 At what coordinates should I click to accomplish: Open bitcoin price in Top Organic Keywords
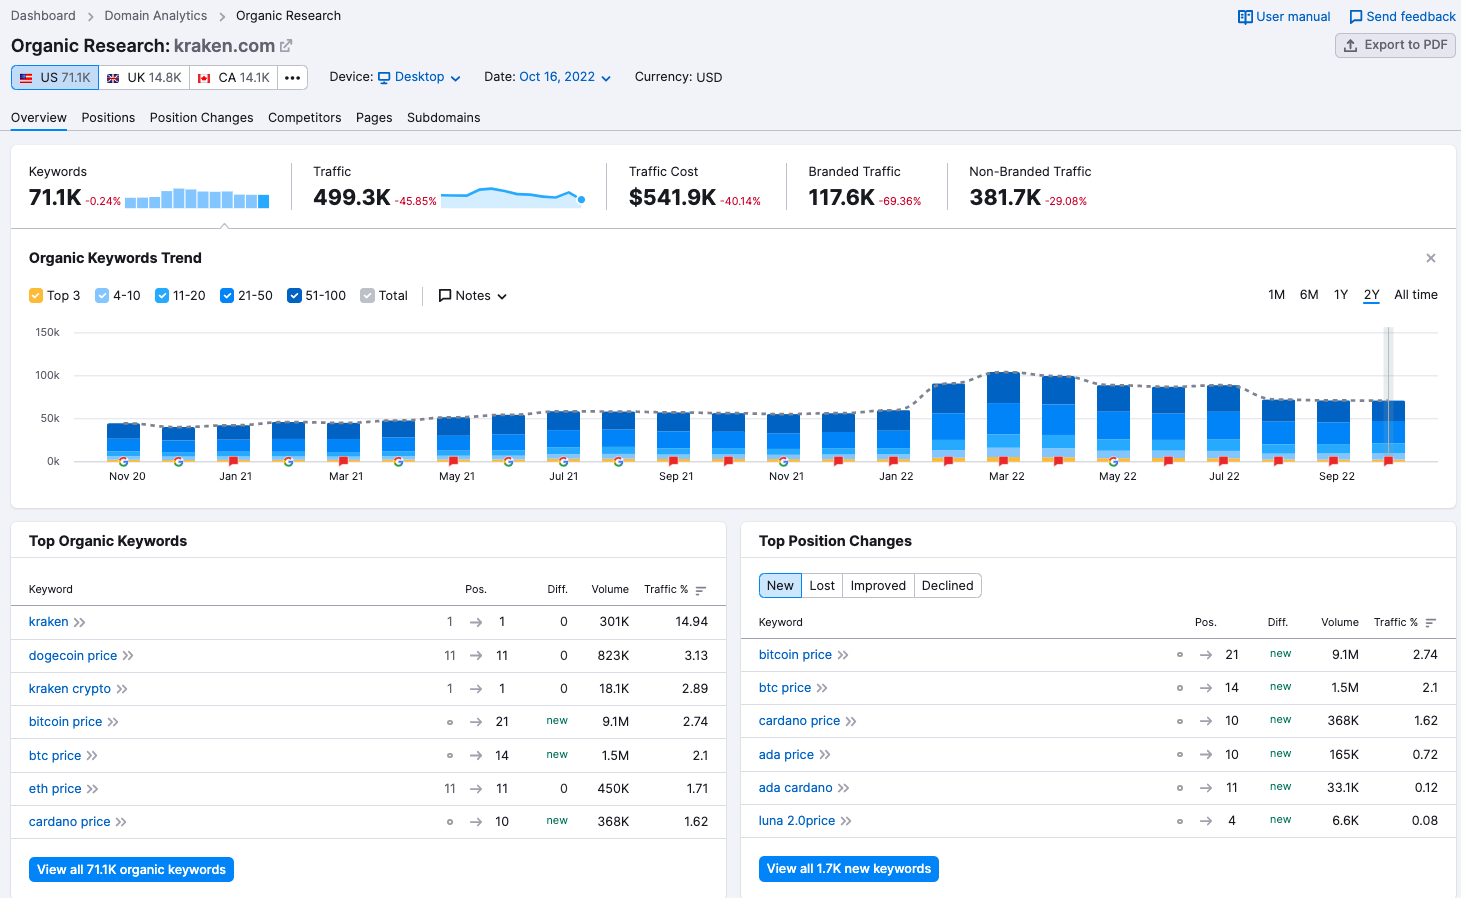(x=65, y=722)
